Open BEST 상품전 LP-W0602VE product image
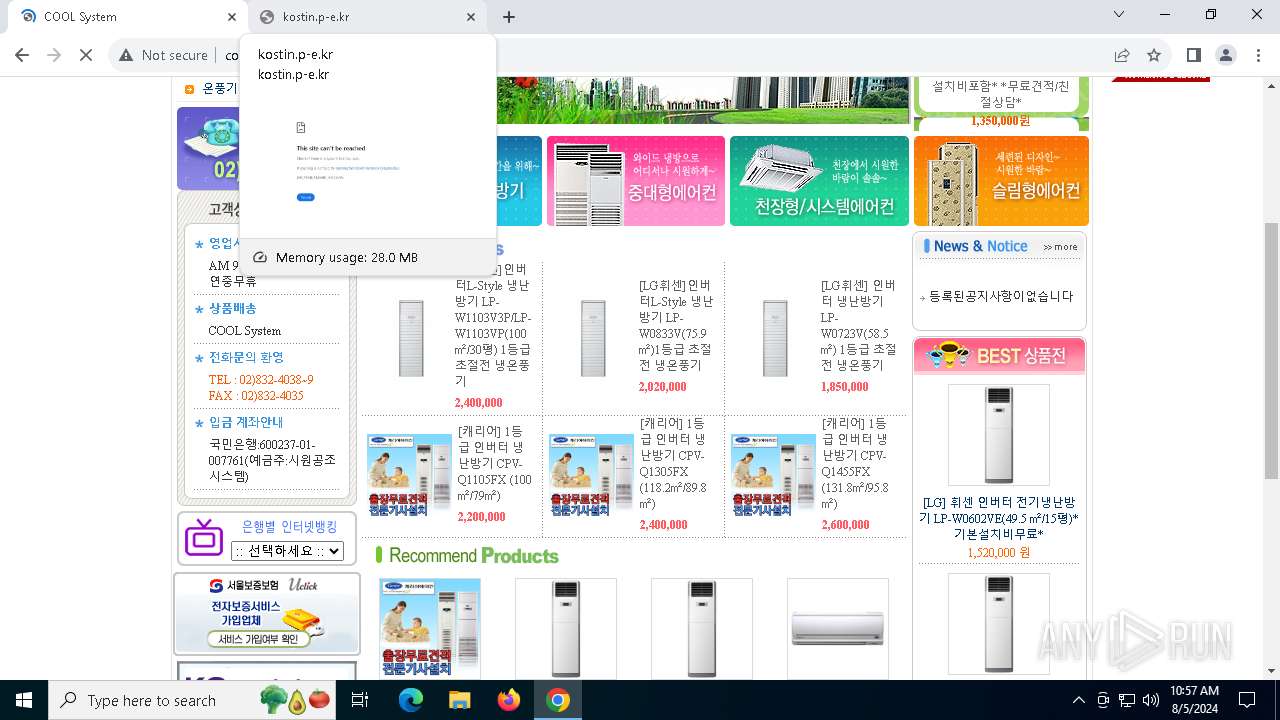Viewport: 1280px width, 720px height. pyautogui.click(x=998, y=435)
